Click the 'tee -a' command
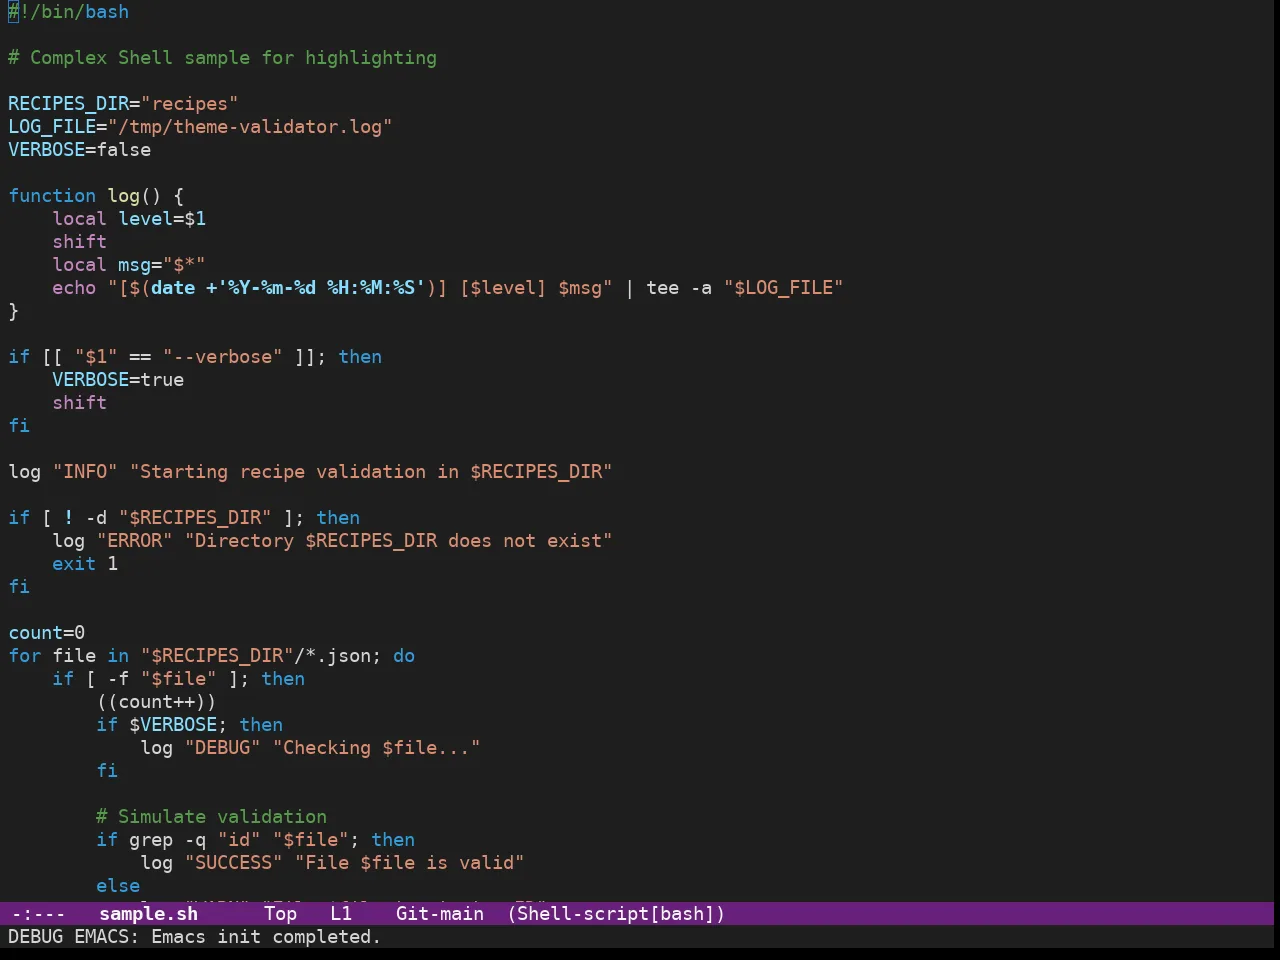 coord(679,288)
